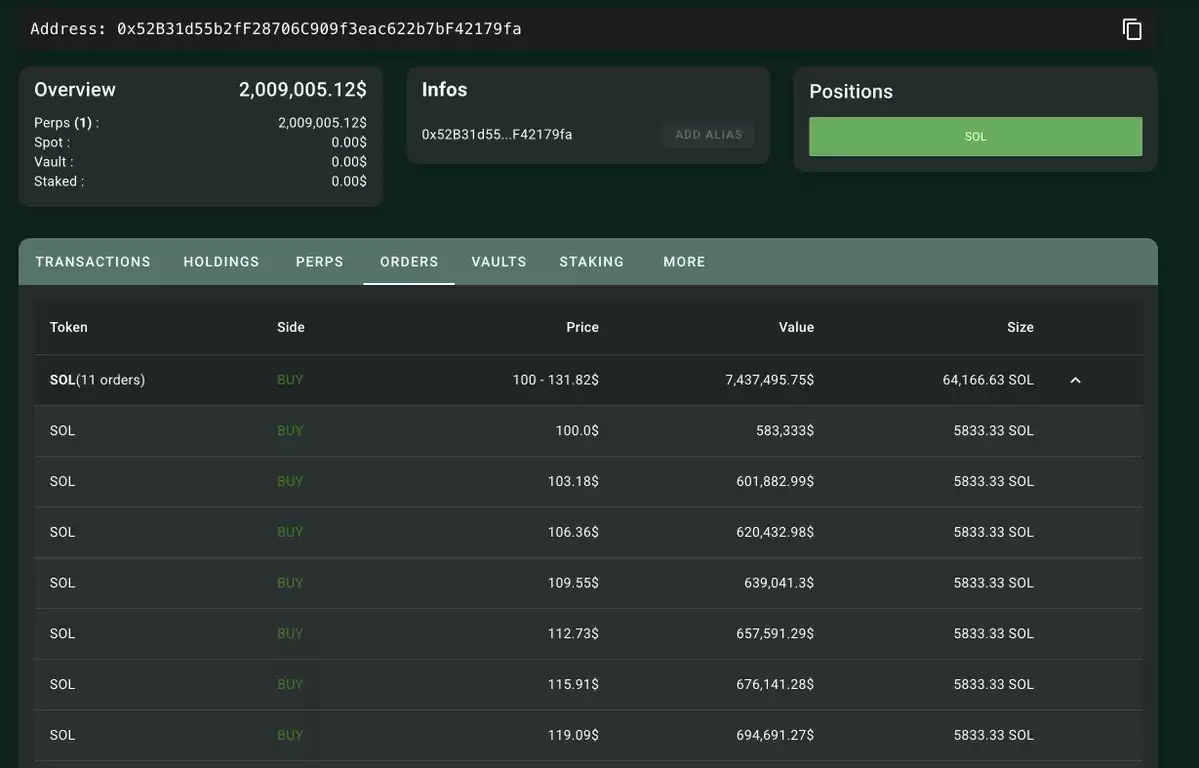Go to the Perps tab
The width and height of the screenshot is (1199, 768).
click(x=320, y=262)
